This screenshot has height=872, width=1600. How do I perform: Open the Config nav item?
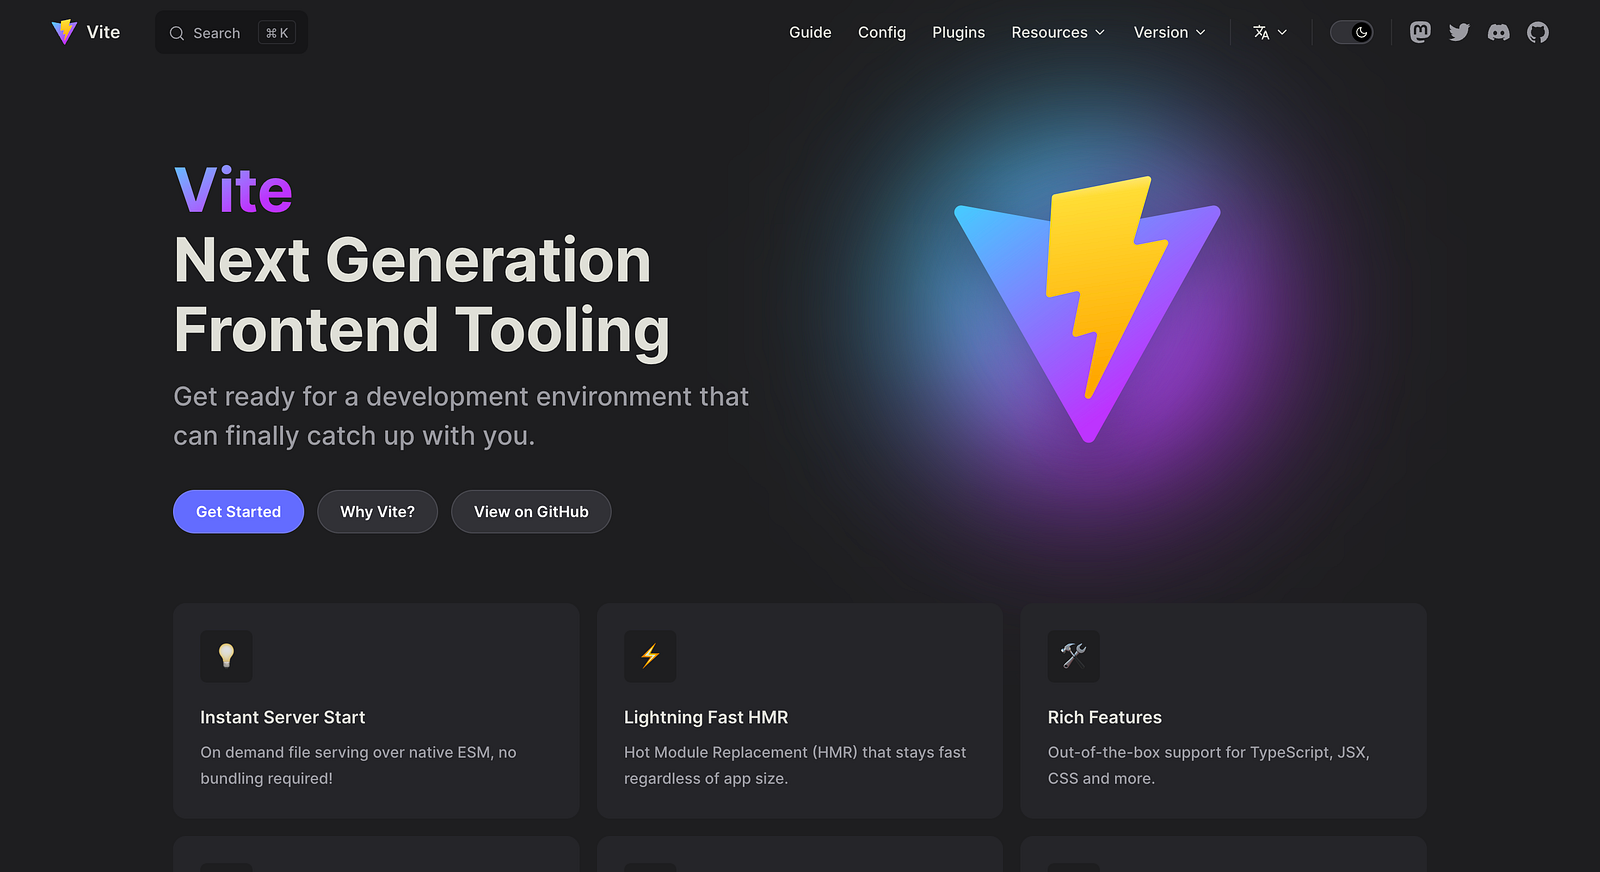(x=882, y=32)
